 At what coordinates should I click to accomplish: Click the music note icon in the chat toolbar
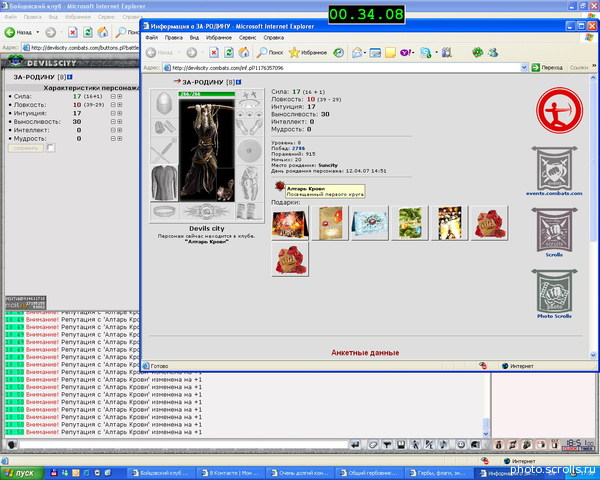click(x=443, y=445)
